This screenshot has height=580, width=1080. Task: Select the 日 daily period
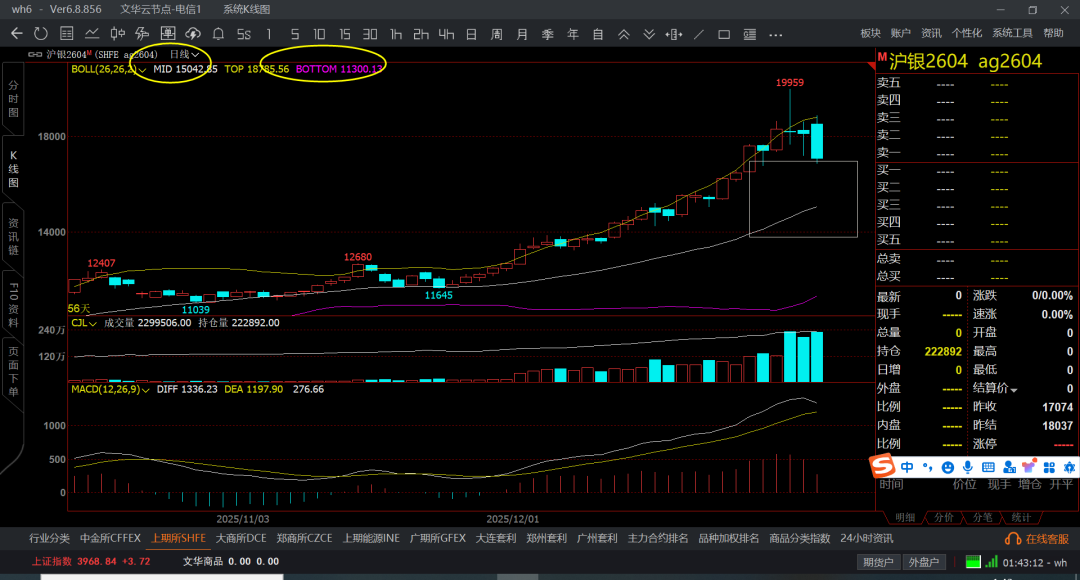pos(471,34)
